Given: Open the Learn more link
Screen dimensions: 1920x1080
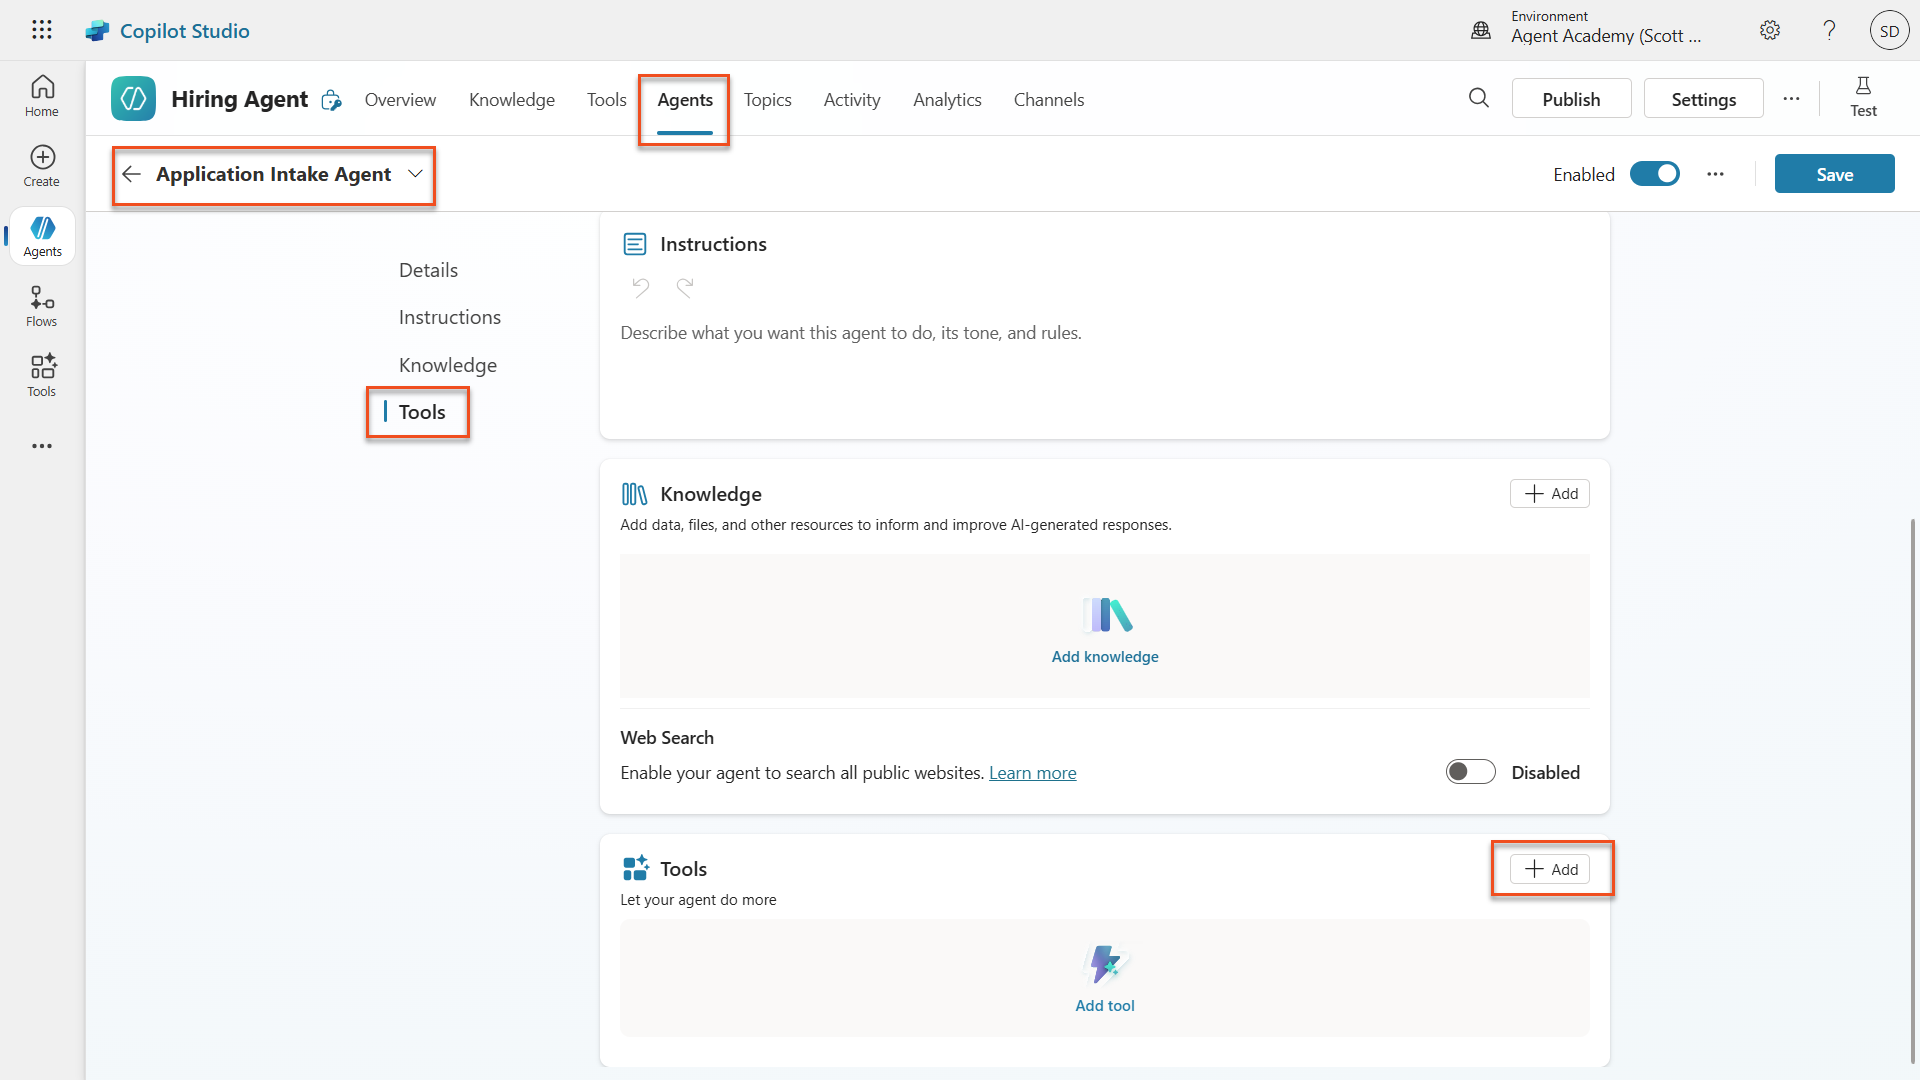Looking at the screenshot, I should [1032, 773].
